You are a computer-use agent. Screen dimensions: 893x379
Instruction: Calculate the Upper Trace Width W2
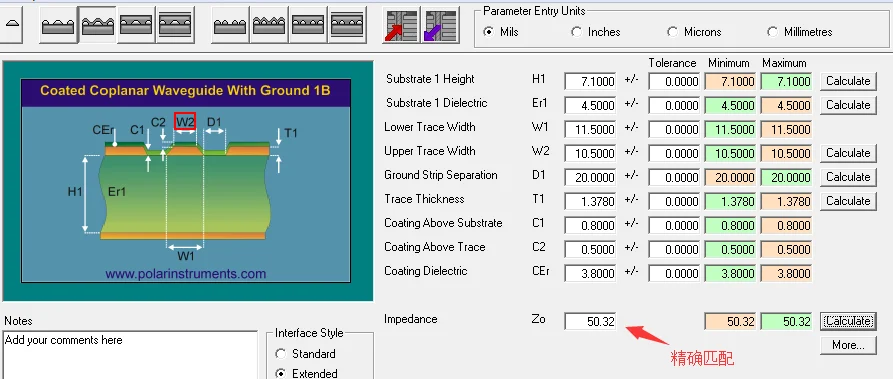(848, 153)
